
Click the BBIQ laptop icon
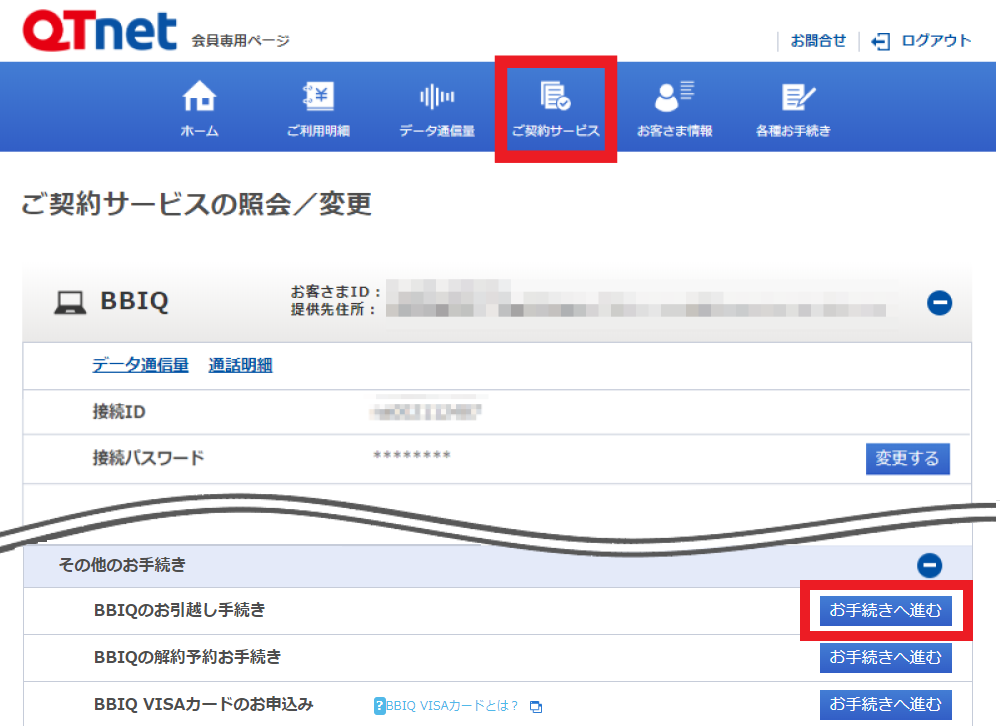coord(69,303)
